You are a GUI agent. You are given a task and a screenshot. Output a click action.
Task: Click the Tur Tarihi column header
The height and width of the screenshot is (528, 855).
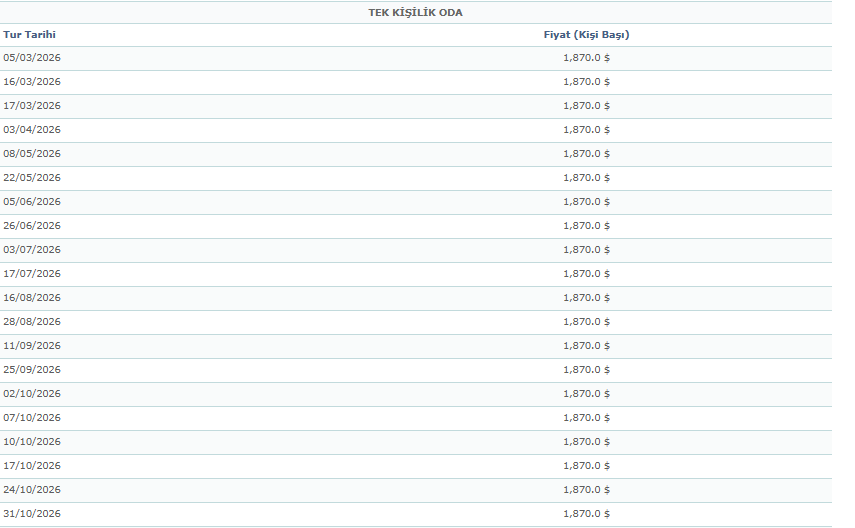point(29,35)
